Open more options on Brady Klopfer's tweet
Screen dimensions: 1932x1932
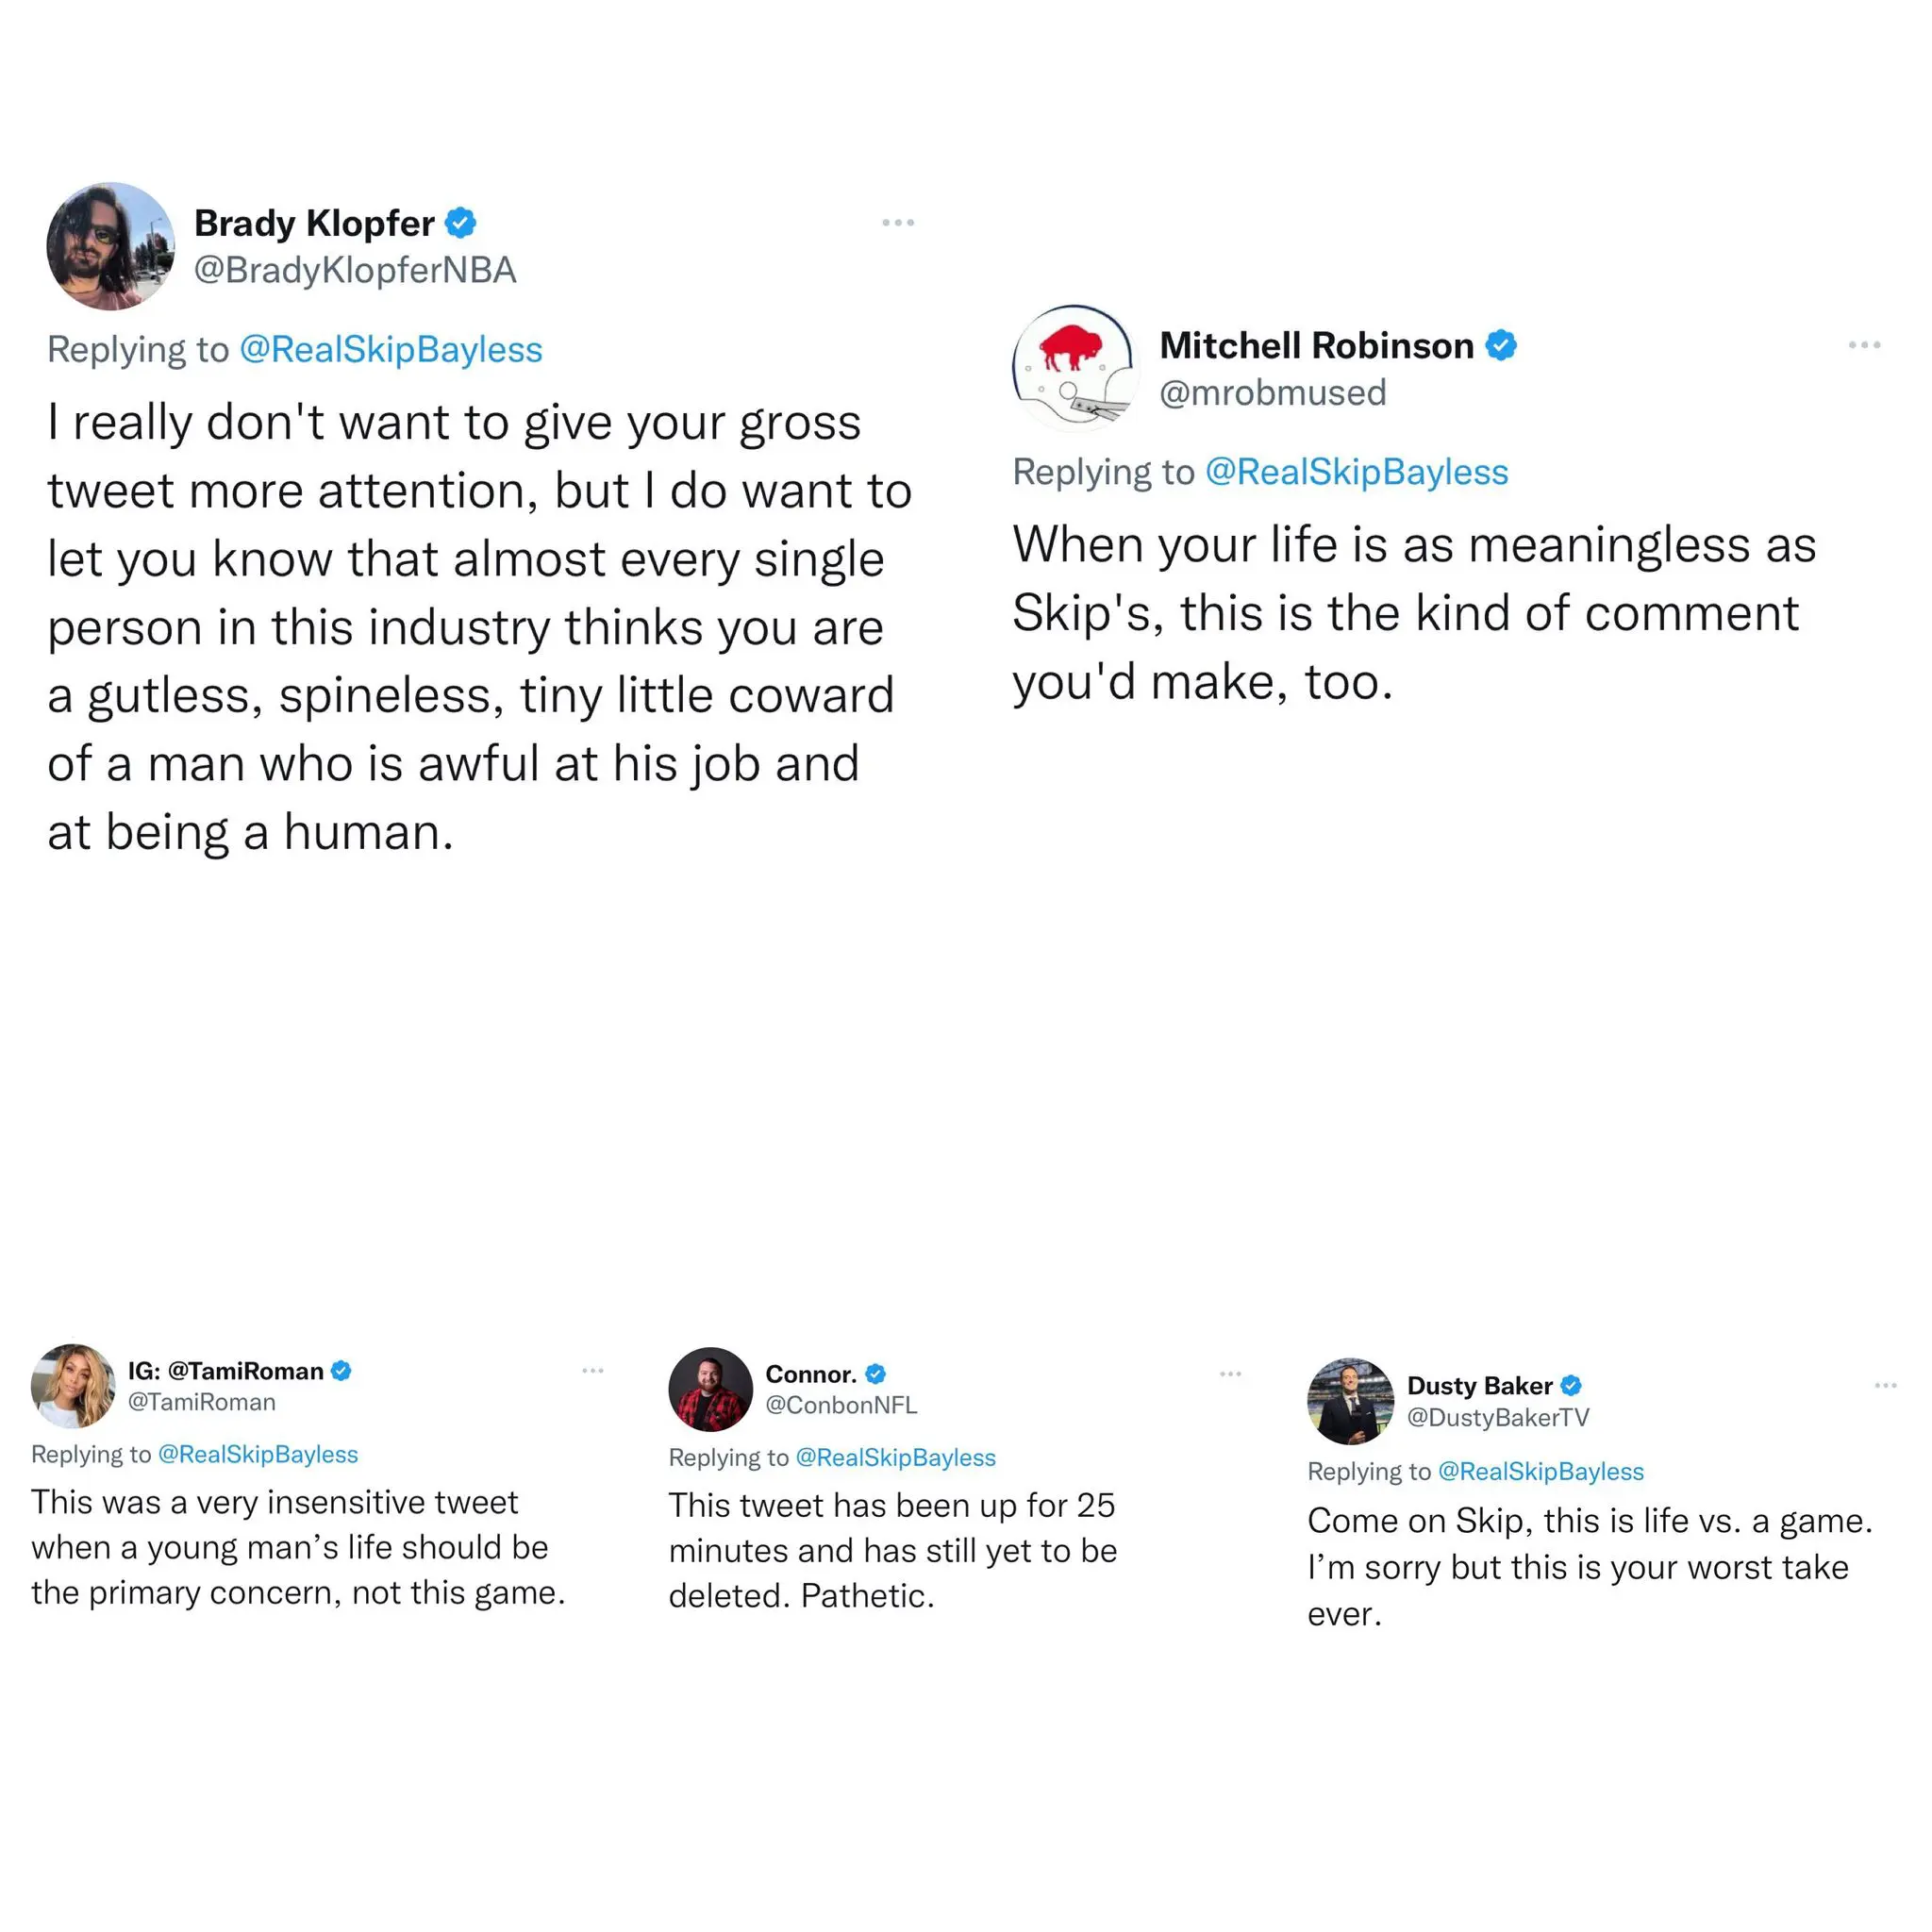click(897, 223)
